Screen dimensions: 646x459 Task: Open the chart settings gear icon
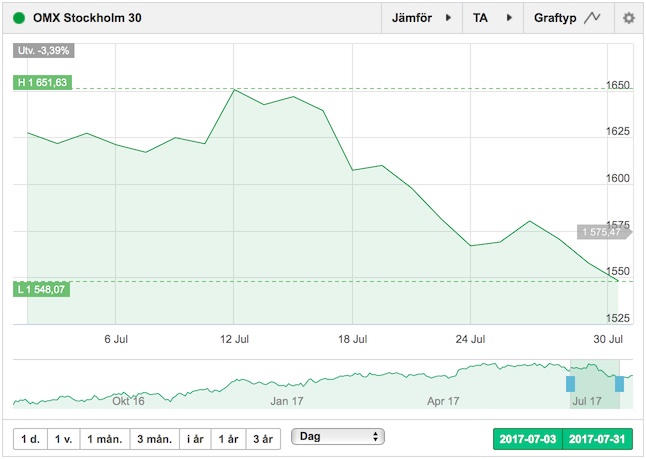[x=628, y=18]
